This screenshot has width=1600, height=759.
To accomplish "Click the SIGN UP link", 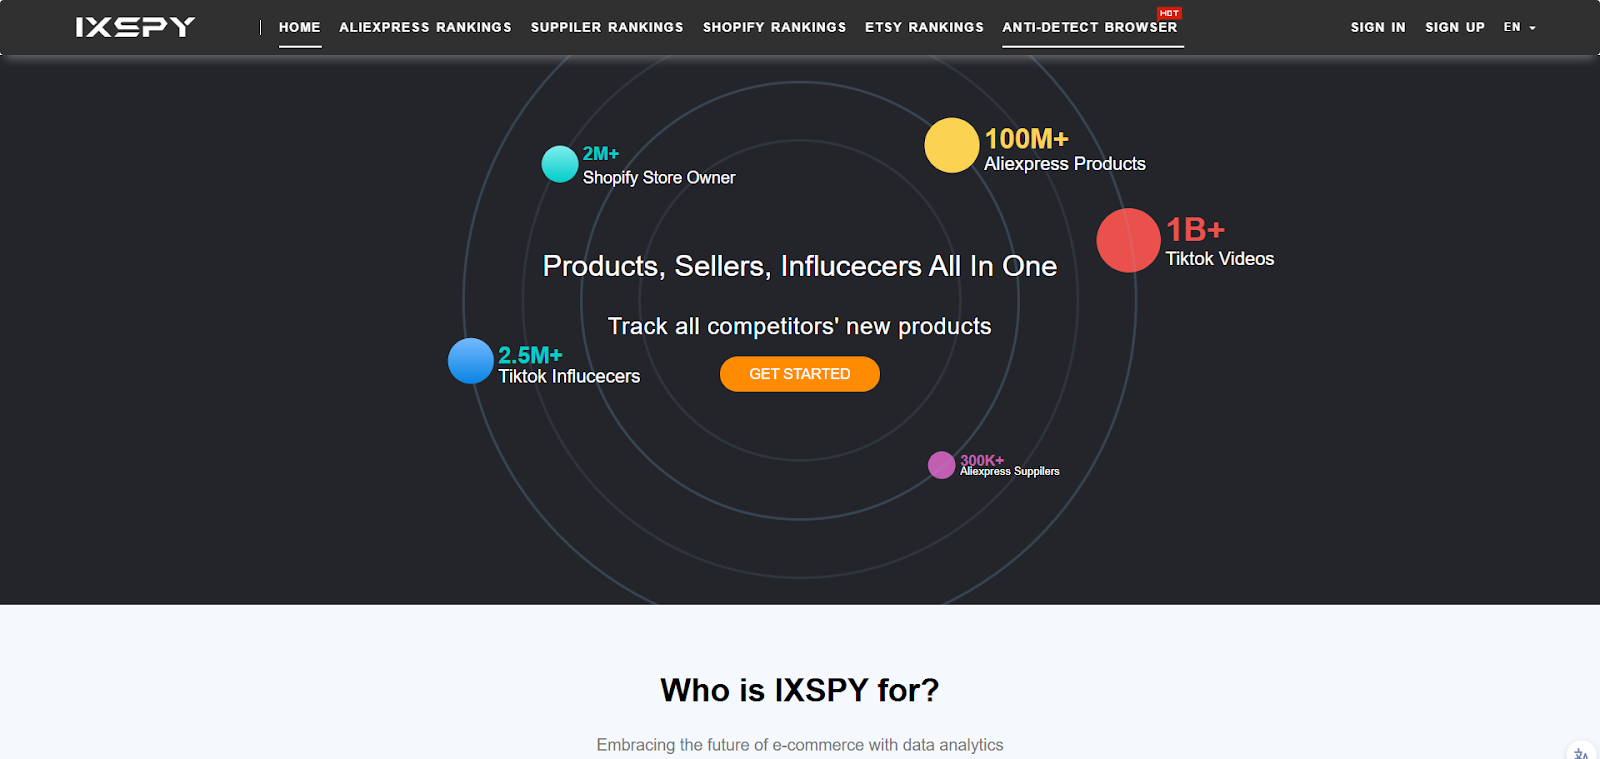I will pyautogui.click(x=1455, y=27).
